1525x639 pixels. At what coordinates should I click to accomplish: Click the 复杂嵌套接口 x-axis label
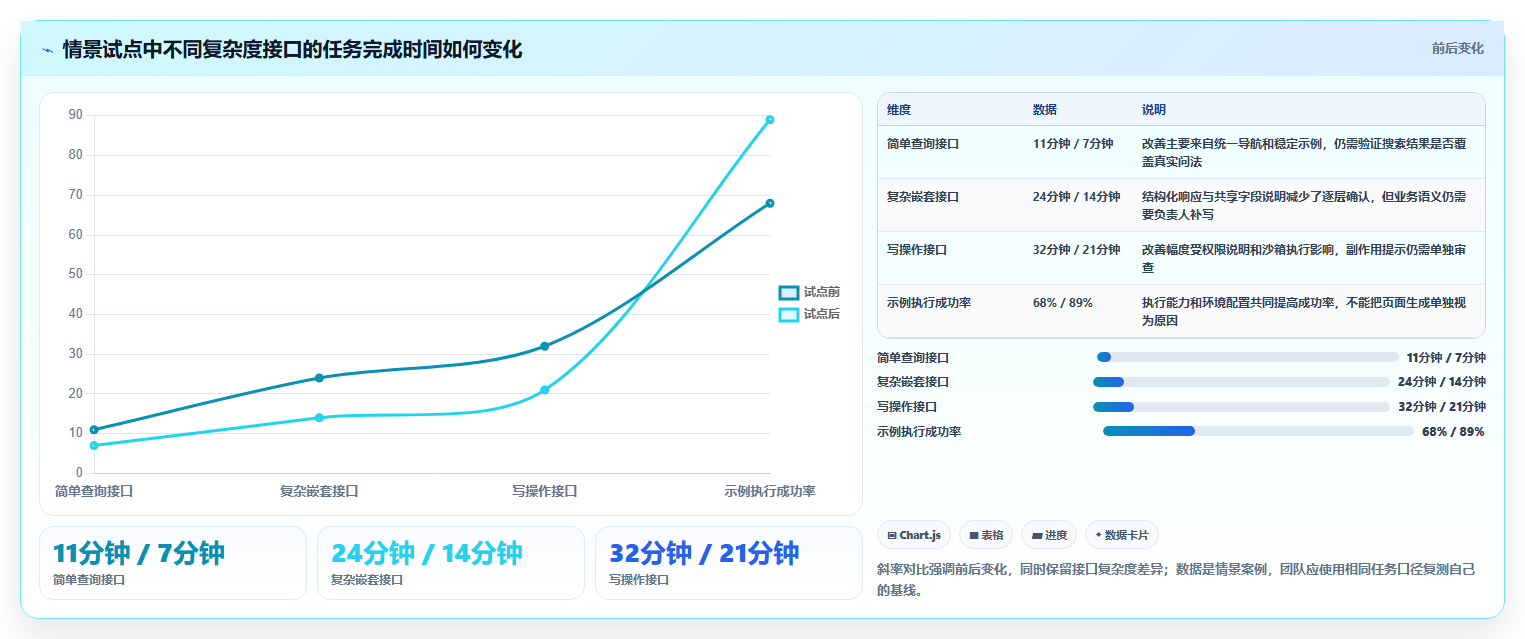pos(319,491)
